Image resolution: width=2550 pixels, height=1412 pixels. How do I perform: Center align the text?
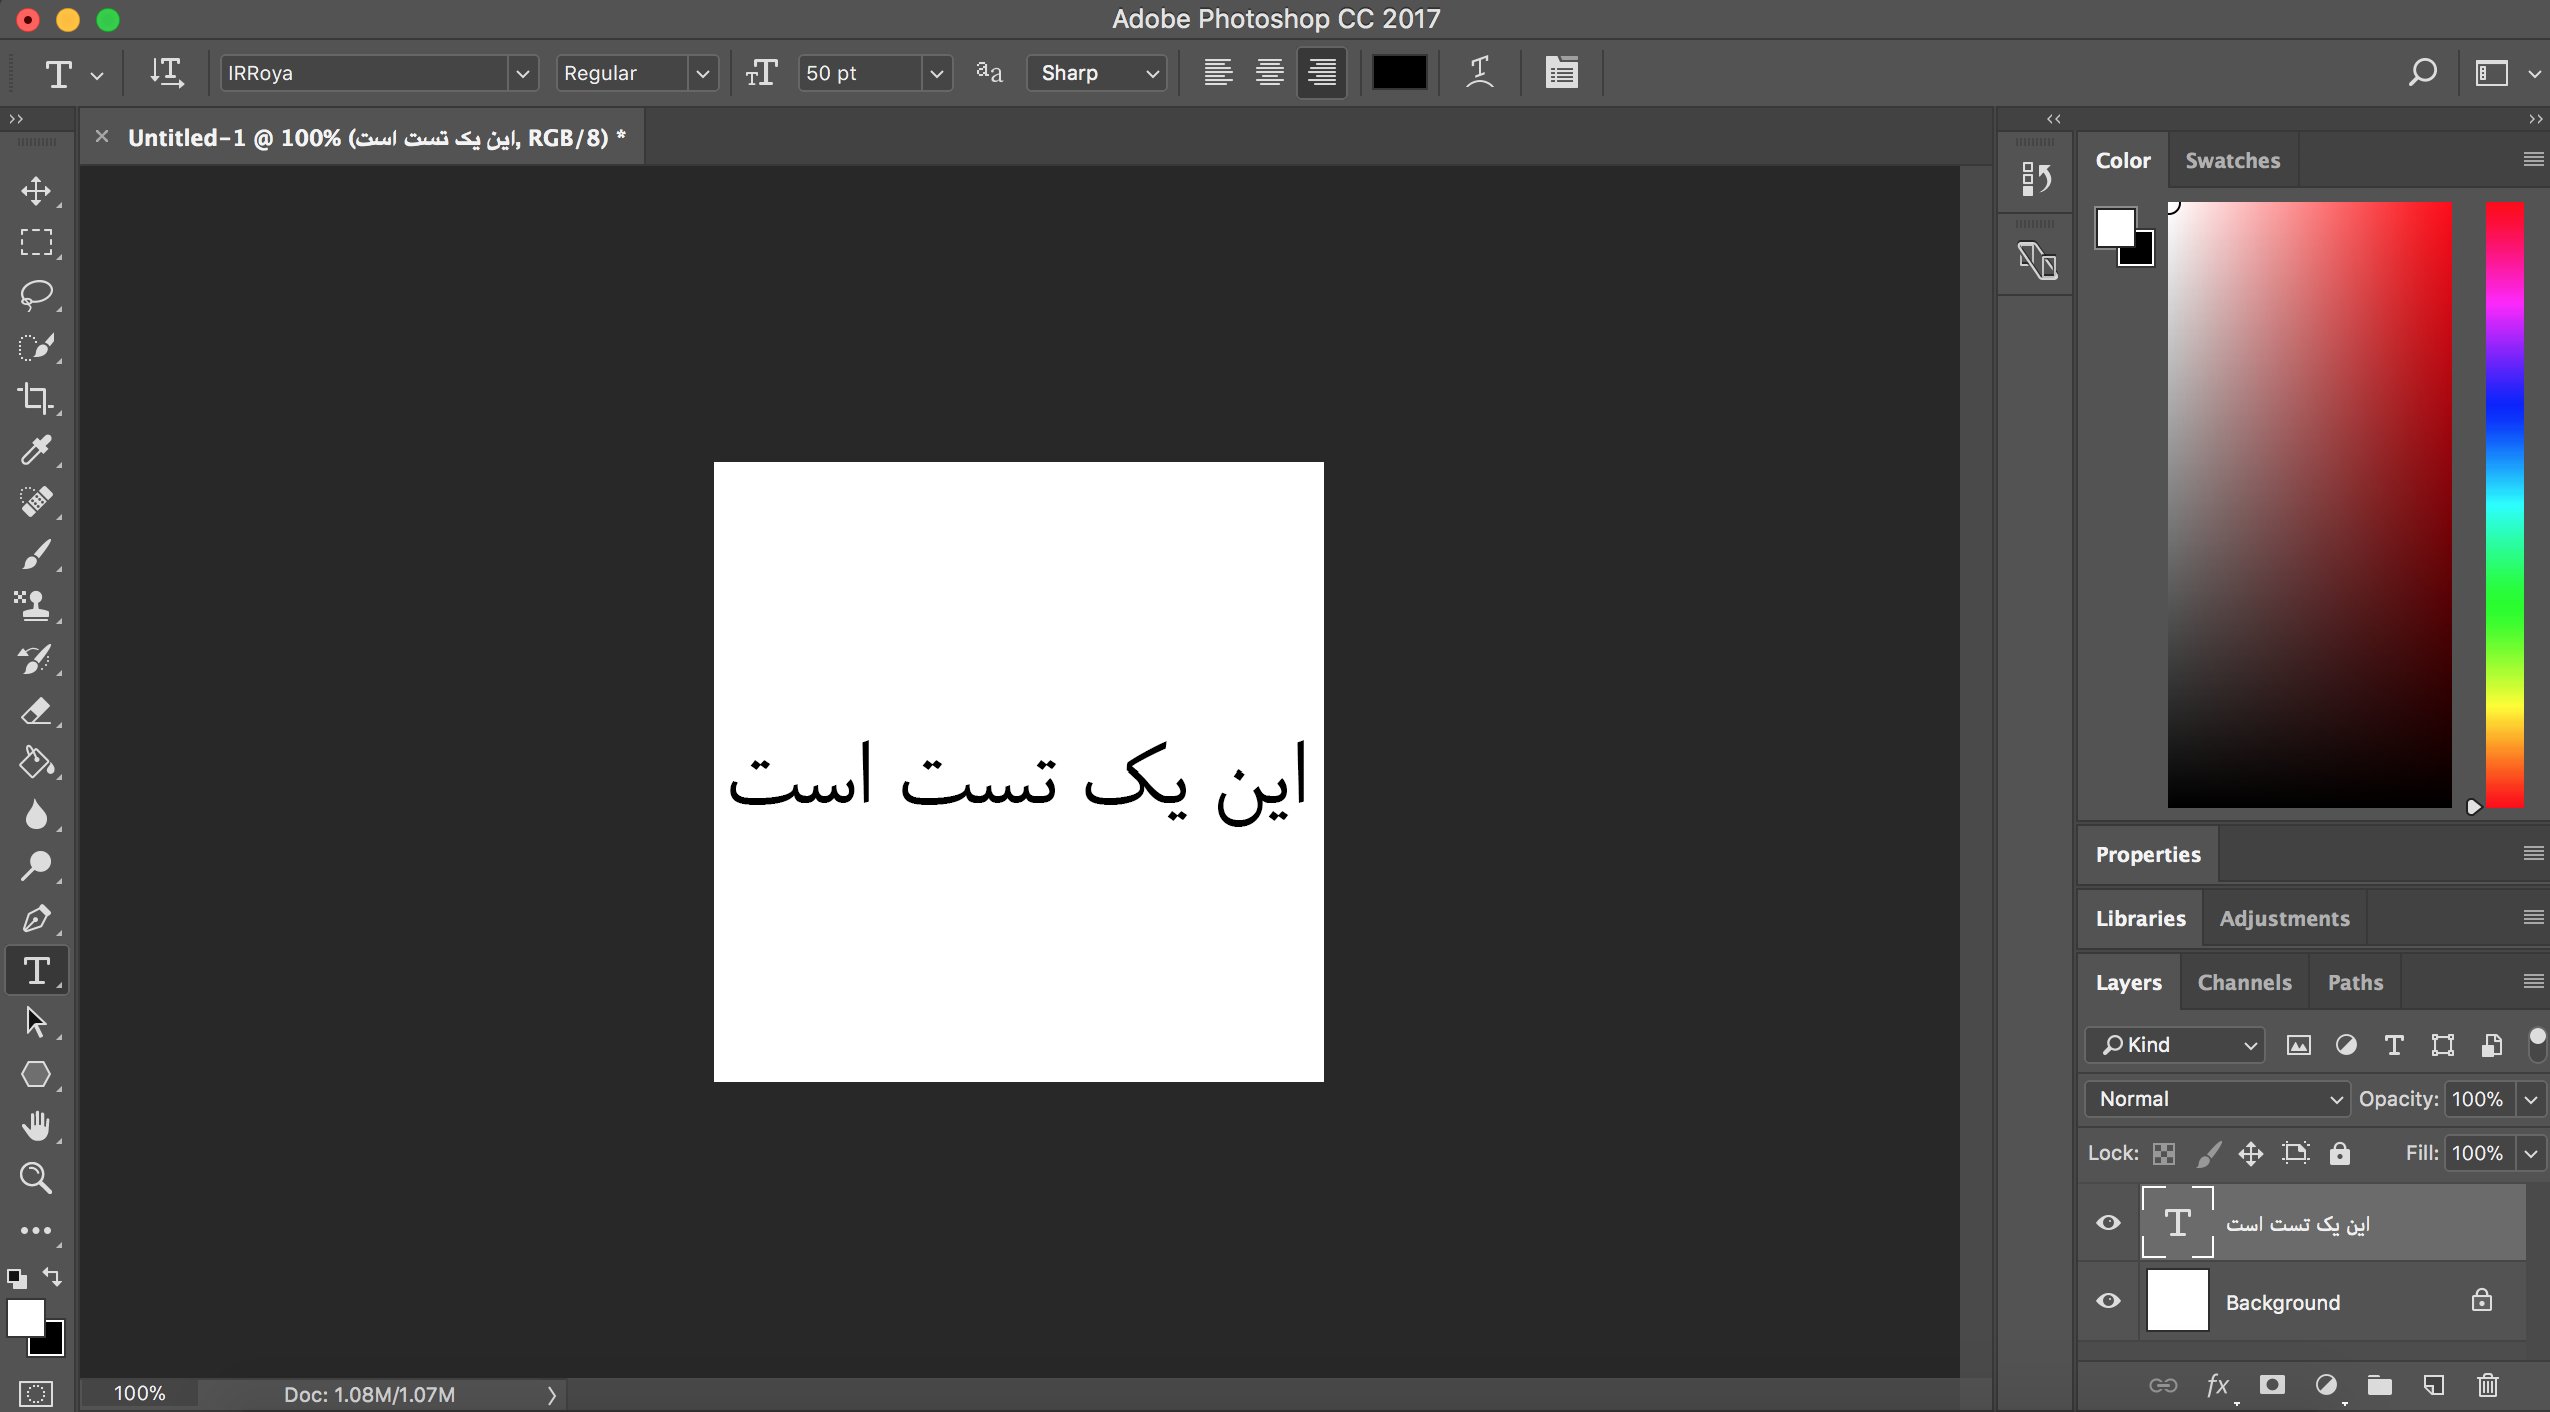coord(1270,73)
